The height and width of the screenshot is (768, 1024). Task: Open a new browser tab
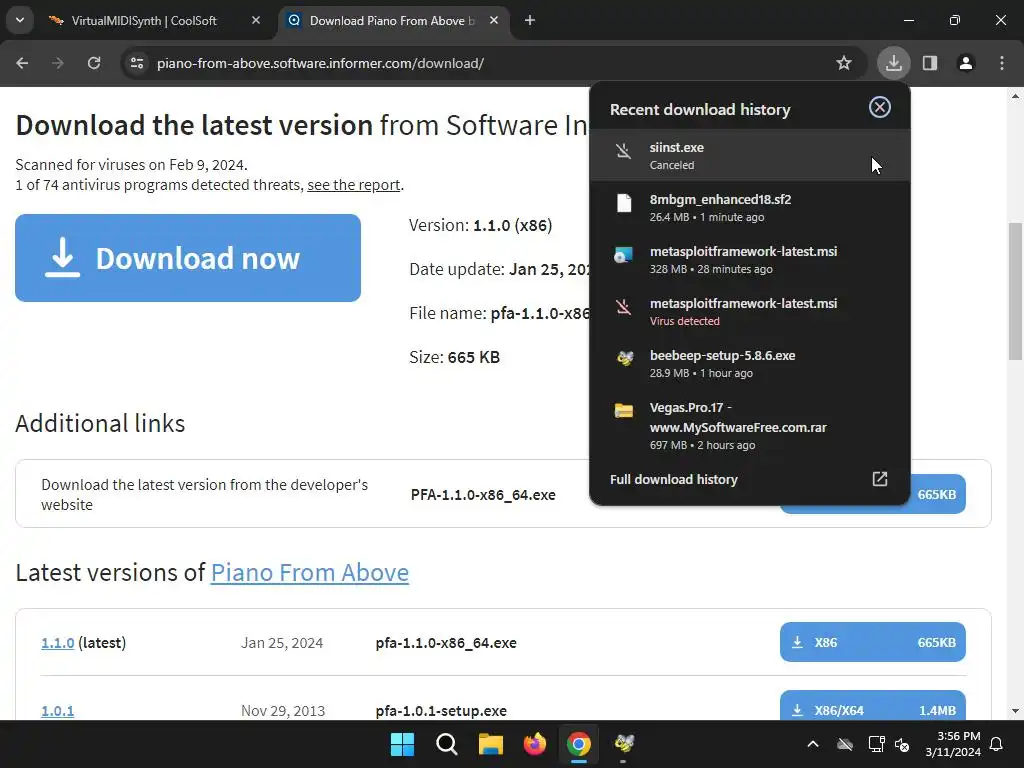[x=530, y=21]
